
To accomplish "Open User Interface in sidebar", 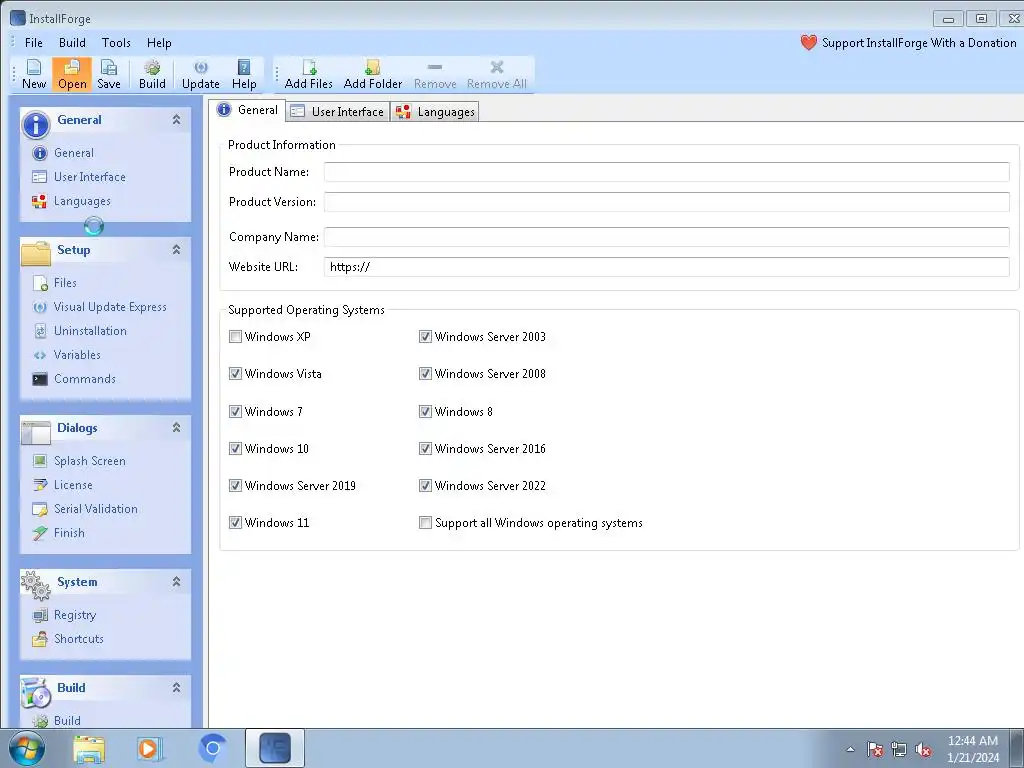I will click(78, 177).
